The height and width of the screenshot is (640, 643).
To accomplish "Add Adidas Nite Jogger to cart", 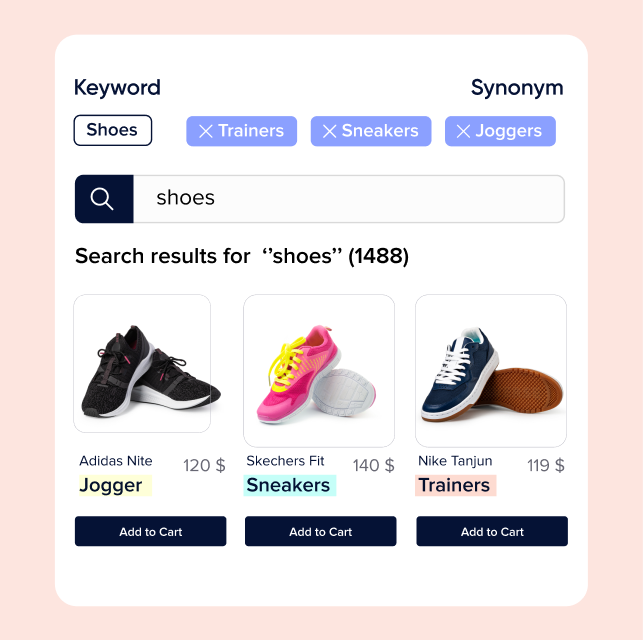I will click(x=150, y=531).
